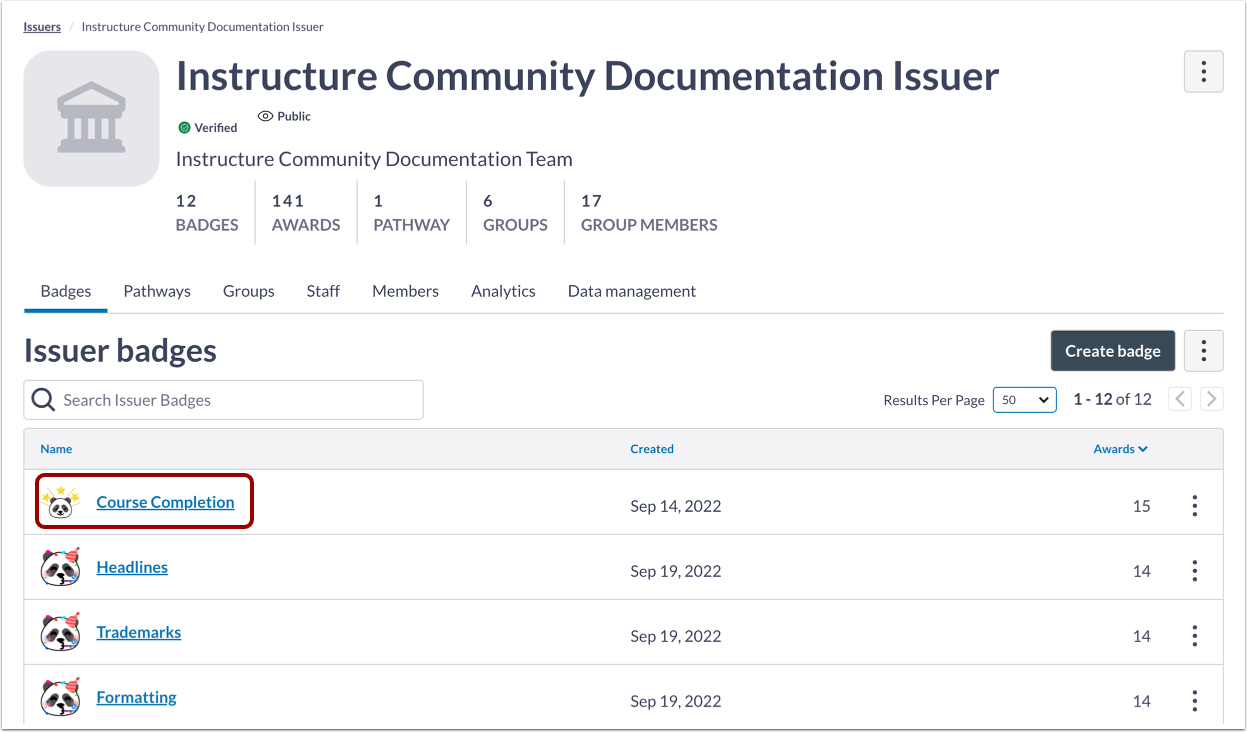
Task: Click the 15 awards count
Action: pyautogui.click(x=1142, y=506)
